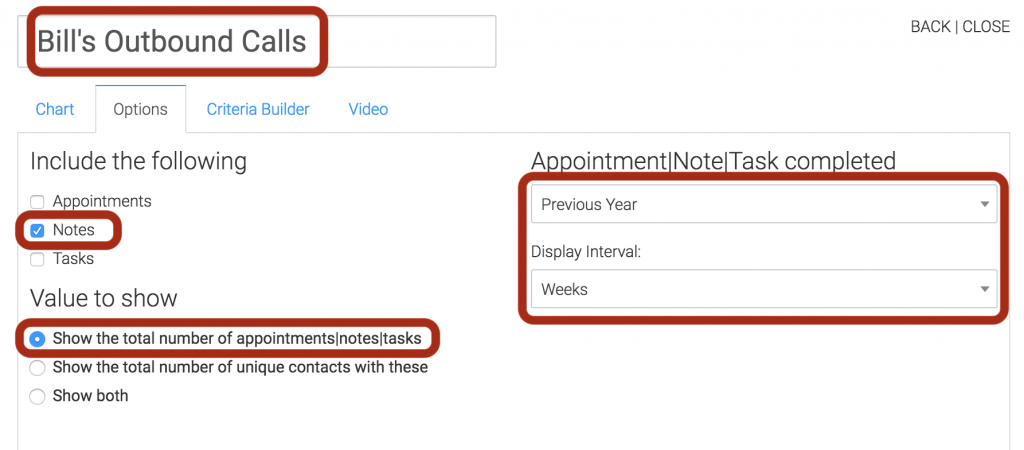Viewport: 1024px width, 450px height.
Task: Expand the Display Interval Weeks dropdown
Action: click(x=763, y=289)
